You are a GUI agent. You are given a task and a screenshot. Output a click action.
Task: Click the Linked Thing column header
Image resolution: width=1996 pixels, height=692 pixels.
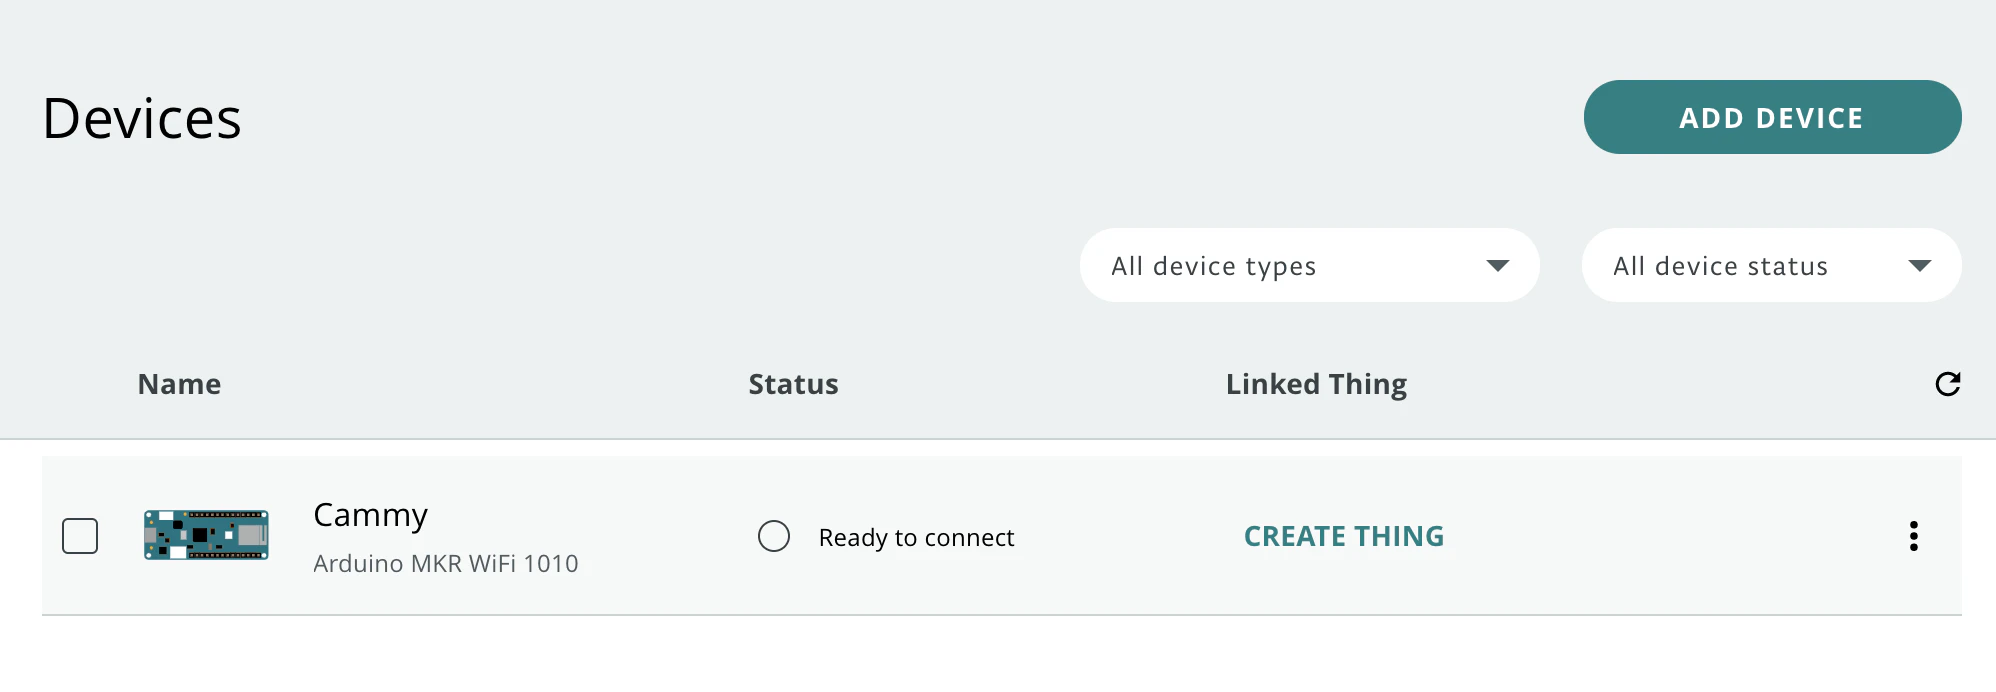(x=1316, y=384)
